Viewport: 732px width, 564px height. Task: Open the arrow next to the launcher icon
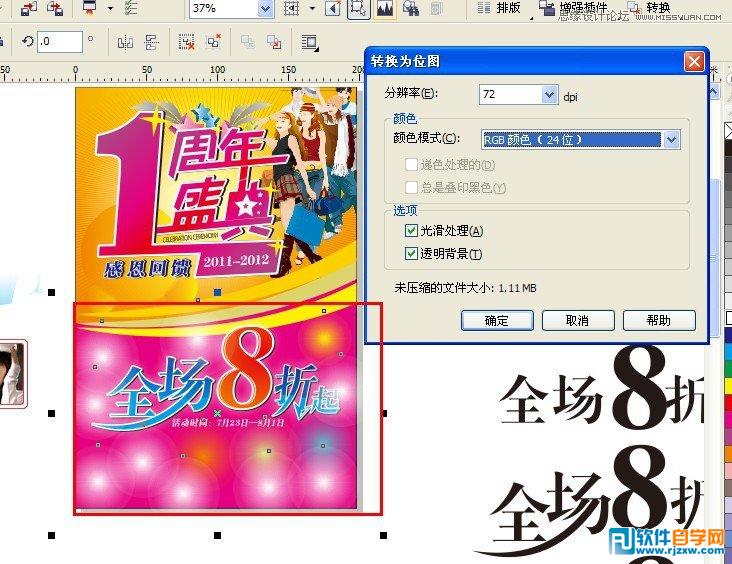pos(110,8)
